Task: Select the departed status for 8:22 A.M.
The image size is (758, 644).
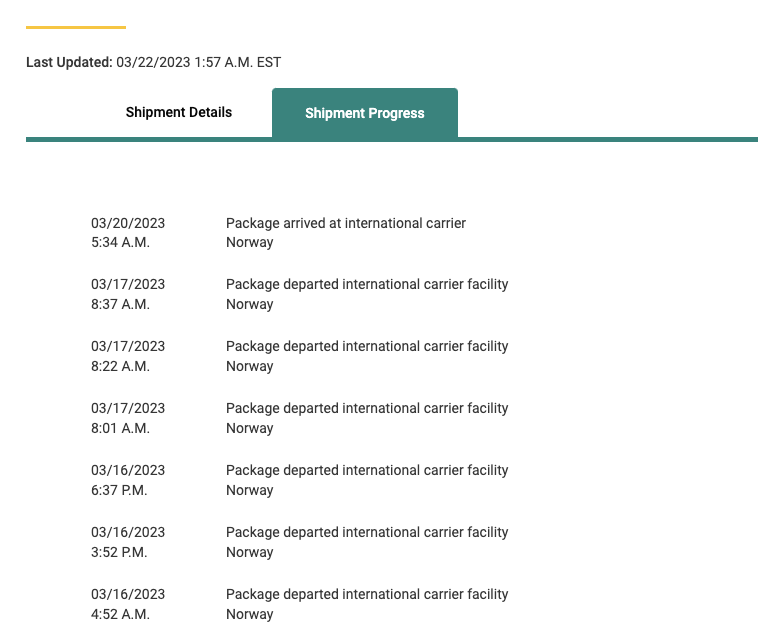Action: [x=367, y=346]
